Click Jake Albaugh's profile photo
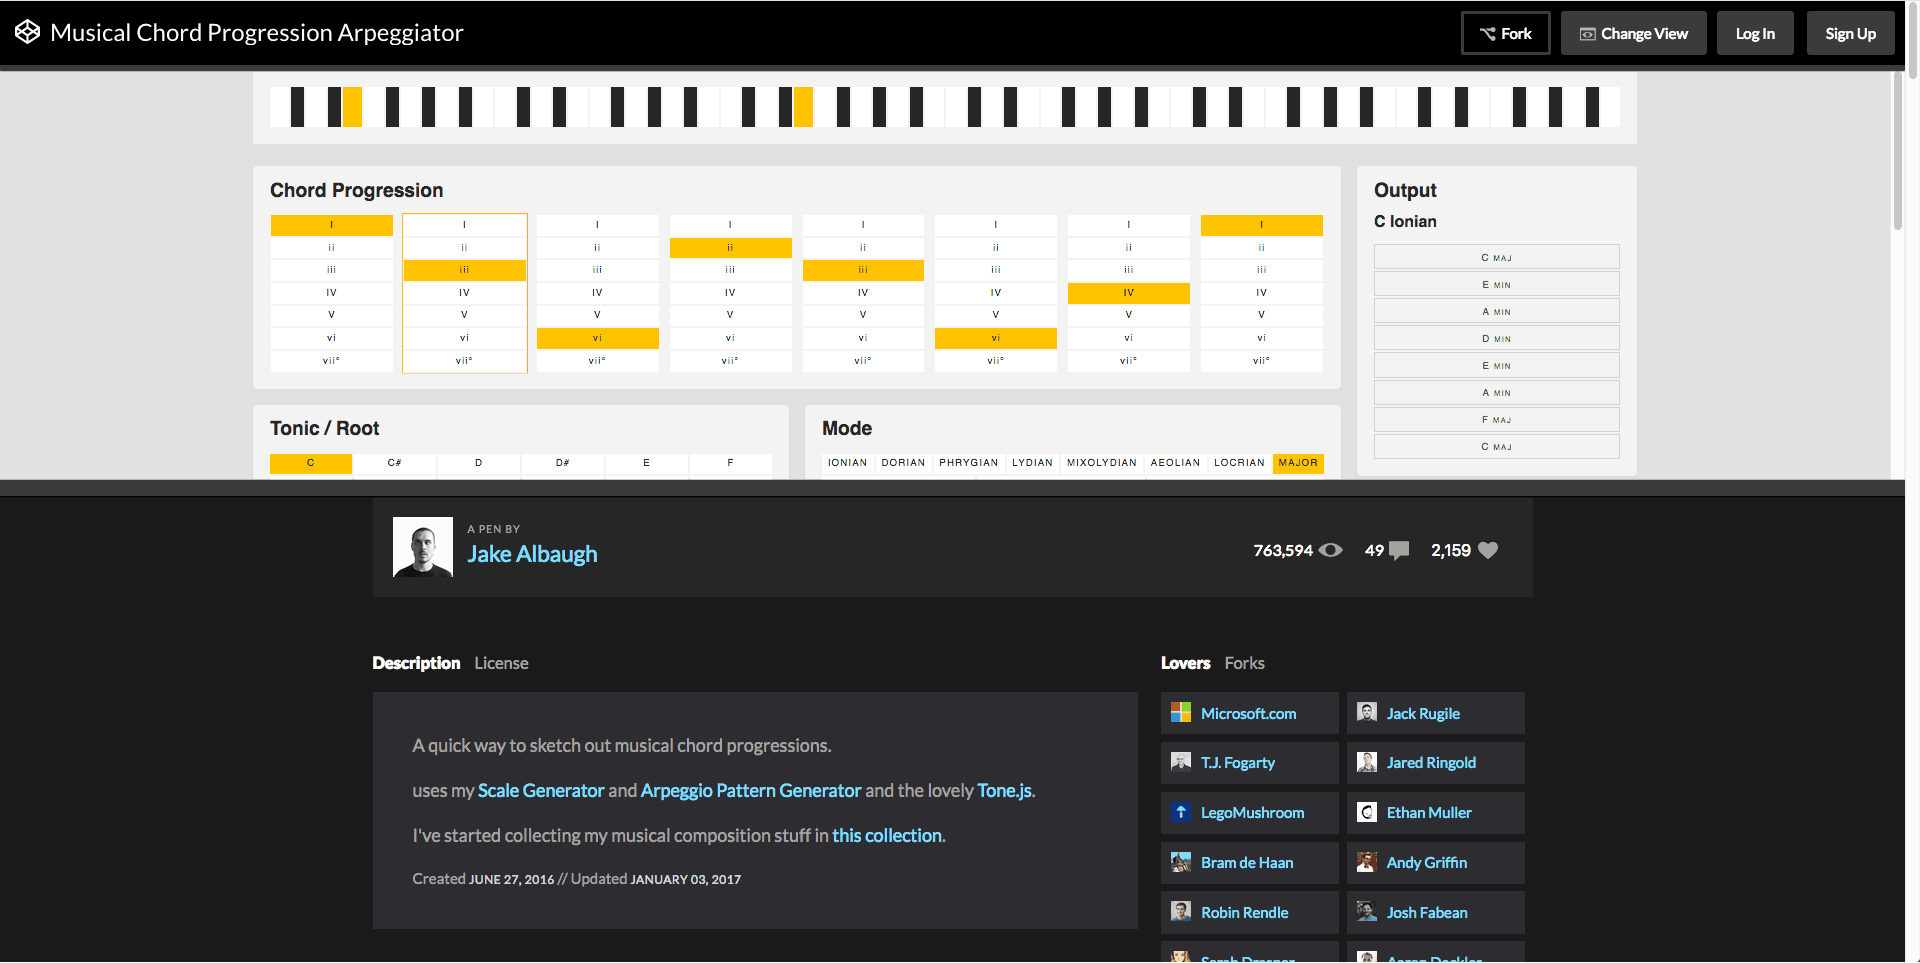The height and width of the screenshot is (963, 1920). click(422, 547)
